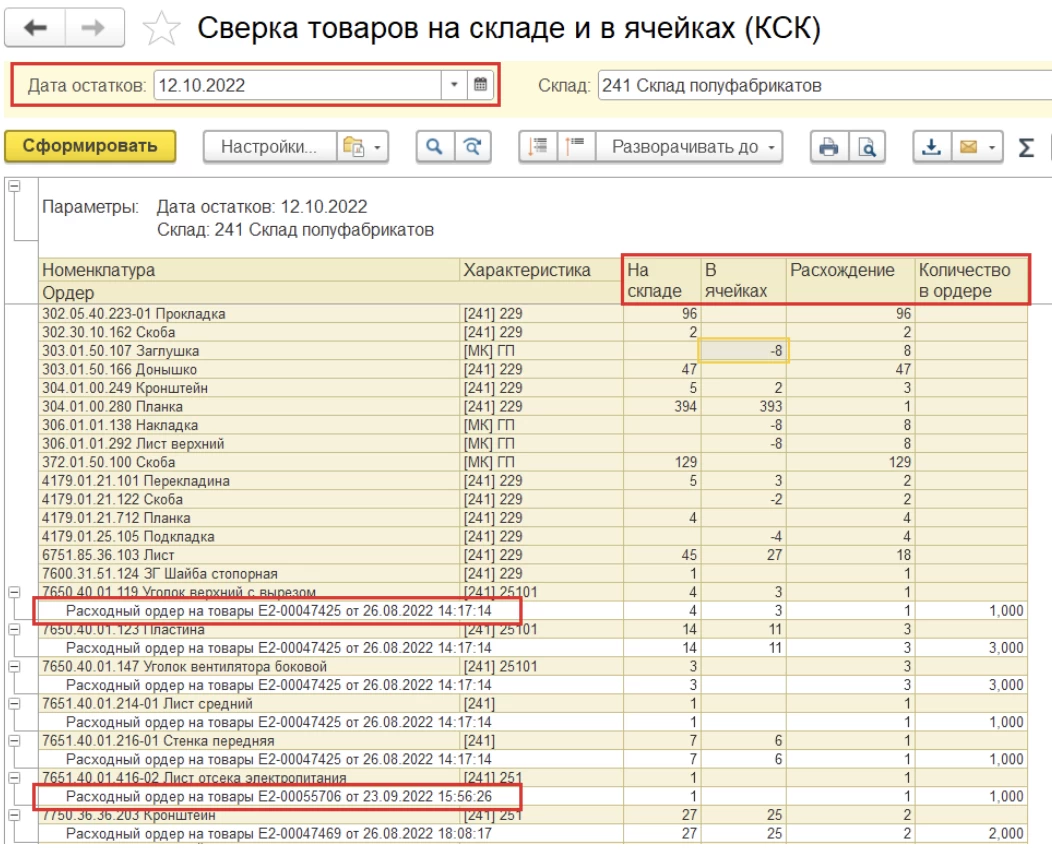Open the Настройки... button
1052x860 pixels.
(268, 147)
